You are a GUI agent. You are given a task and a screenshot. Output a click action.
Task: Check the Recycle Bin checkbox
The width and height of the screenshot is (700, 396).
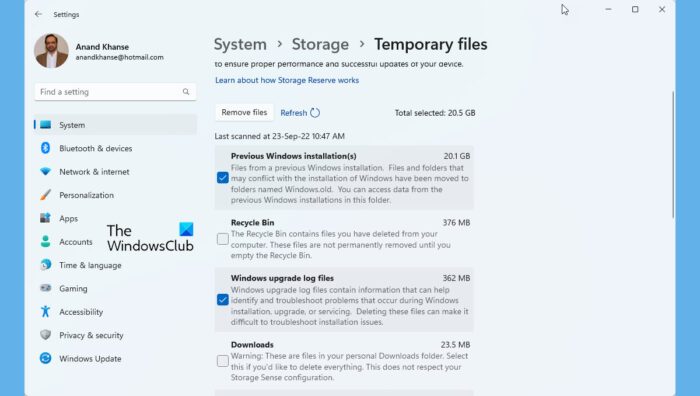click(x=223, y=239)
